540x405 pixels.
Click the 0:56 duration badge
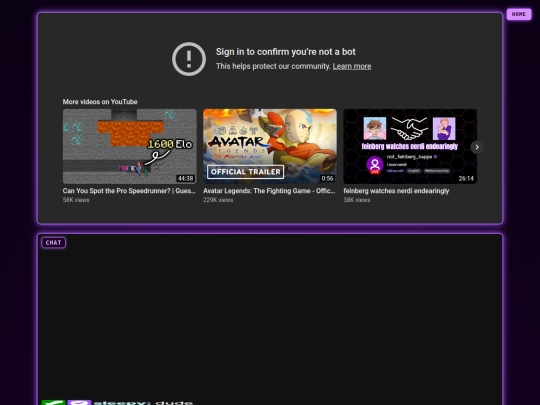pos(327,178)
